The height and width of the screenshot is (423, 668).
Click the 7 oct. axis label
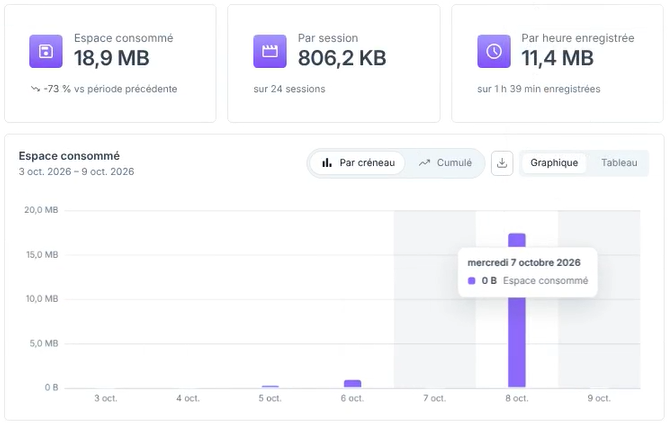click(435, 398)
